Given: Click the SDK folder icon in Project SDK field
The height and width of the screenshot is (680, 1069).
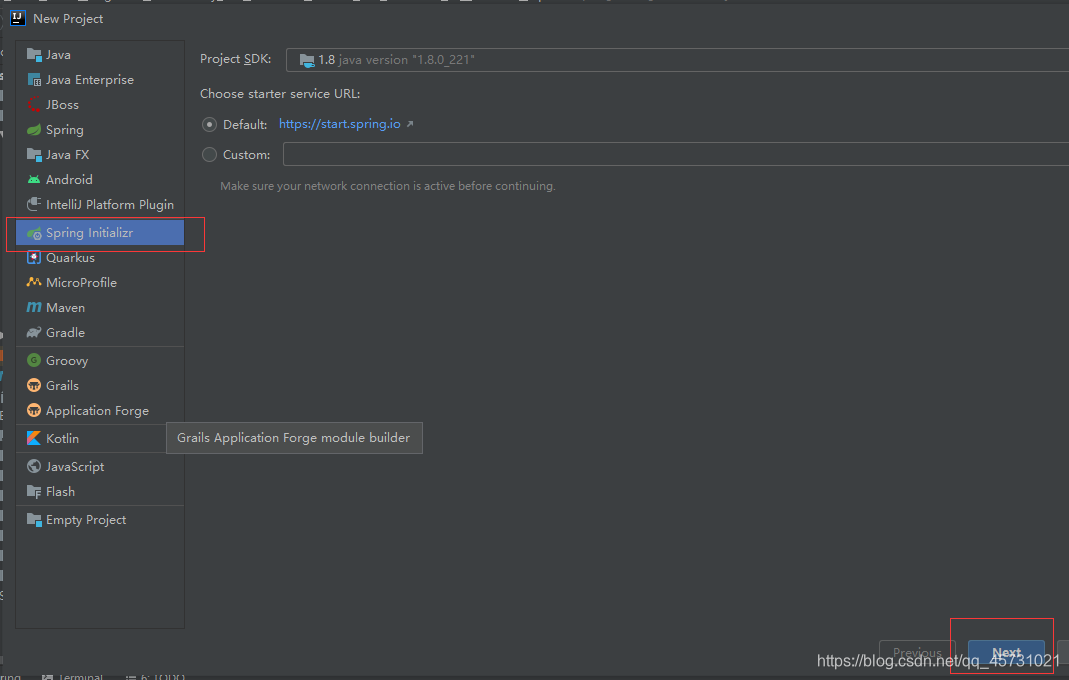Looking at the screenshot, I should pyautogui.click(x=307, y=60).
